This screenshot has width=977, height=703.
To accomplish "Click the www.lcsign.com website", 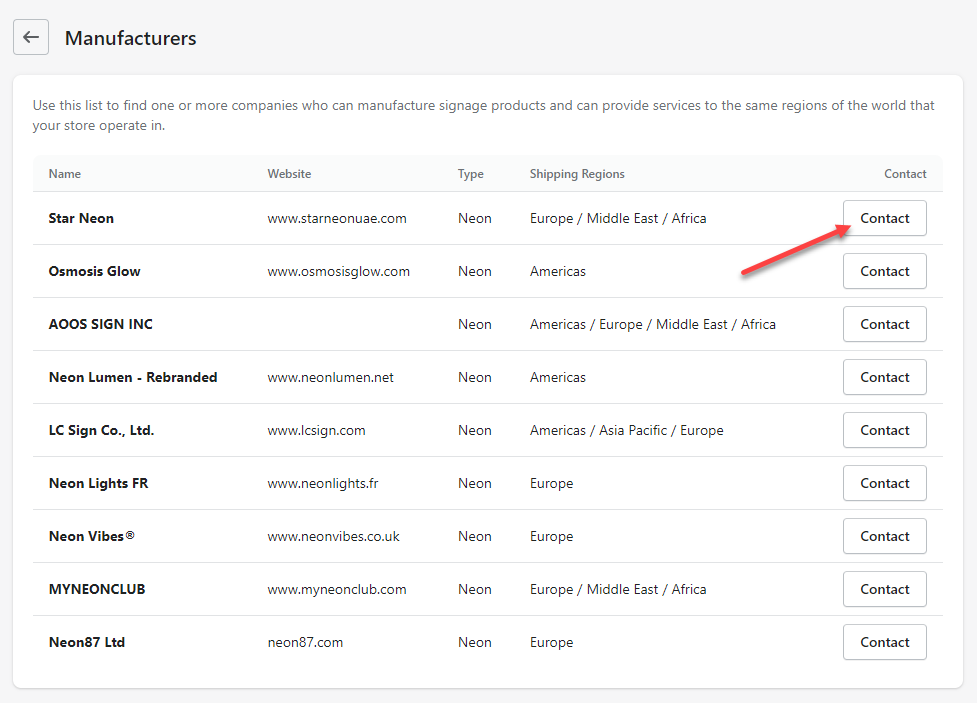I will click(x=316, y=430).
